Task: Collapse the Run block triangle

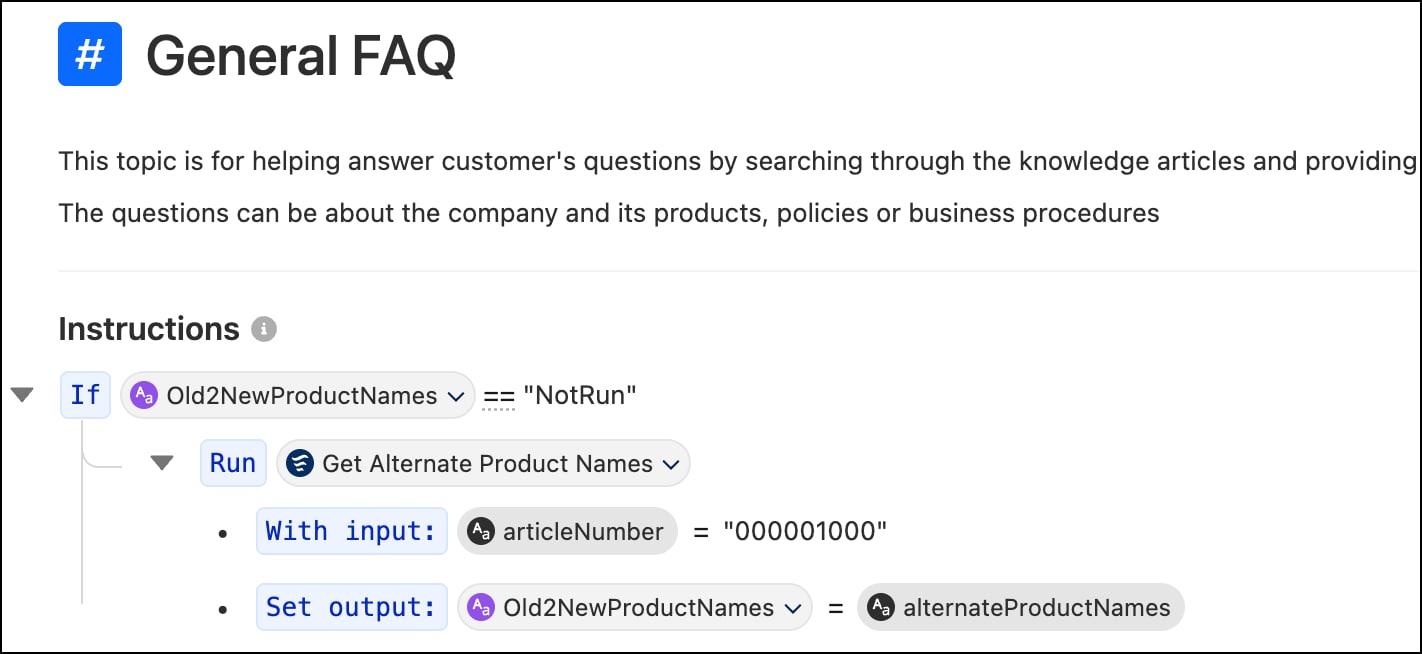Action: click(162, 463)
